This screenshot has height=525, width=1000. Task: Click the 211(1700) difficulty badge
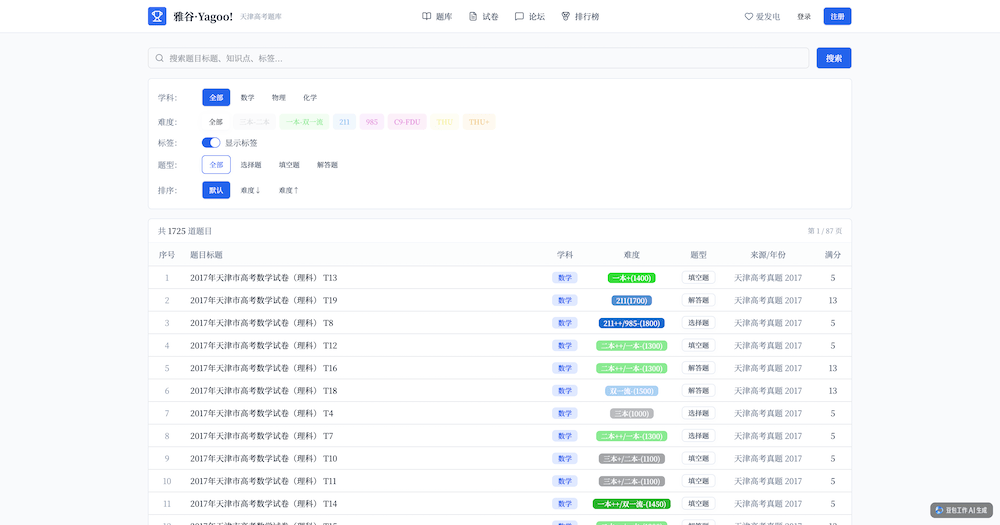[x=631, y=300]
